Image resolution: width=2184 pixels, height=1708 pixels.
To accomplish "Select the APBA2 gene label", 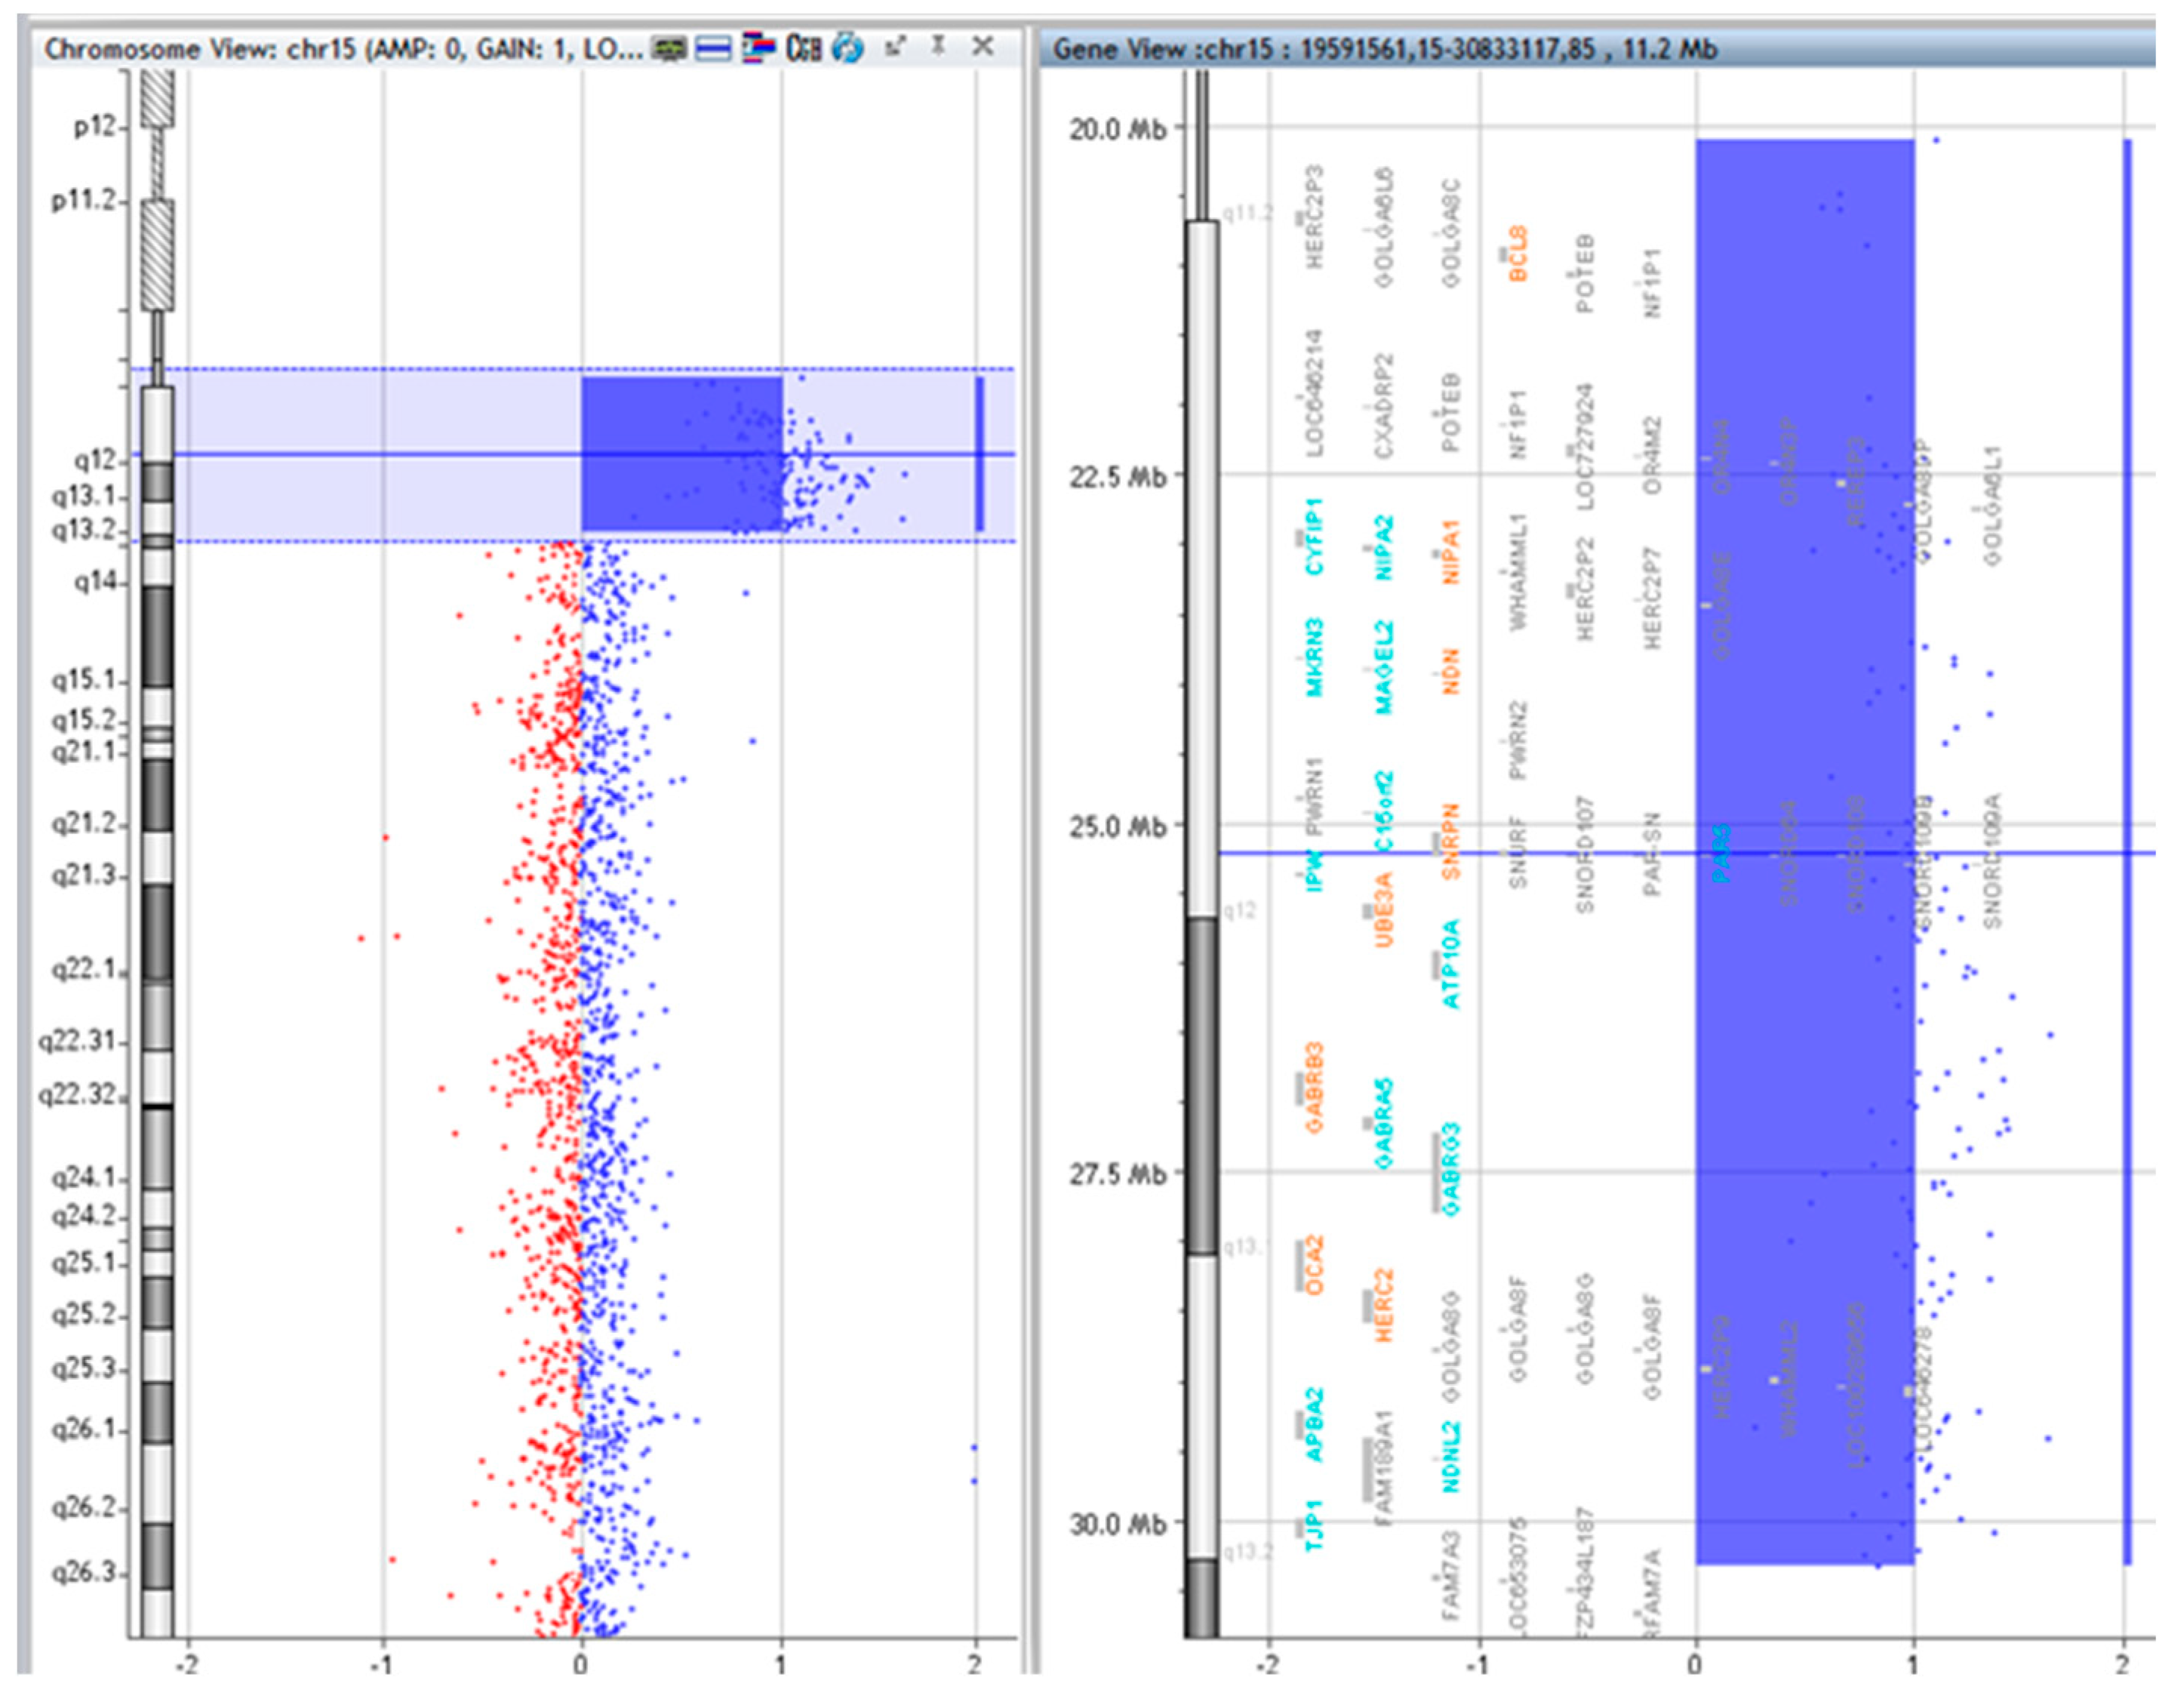I will click(x=1314, y=1426).
